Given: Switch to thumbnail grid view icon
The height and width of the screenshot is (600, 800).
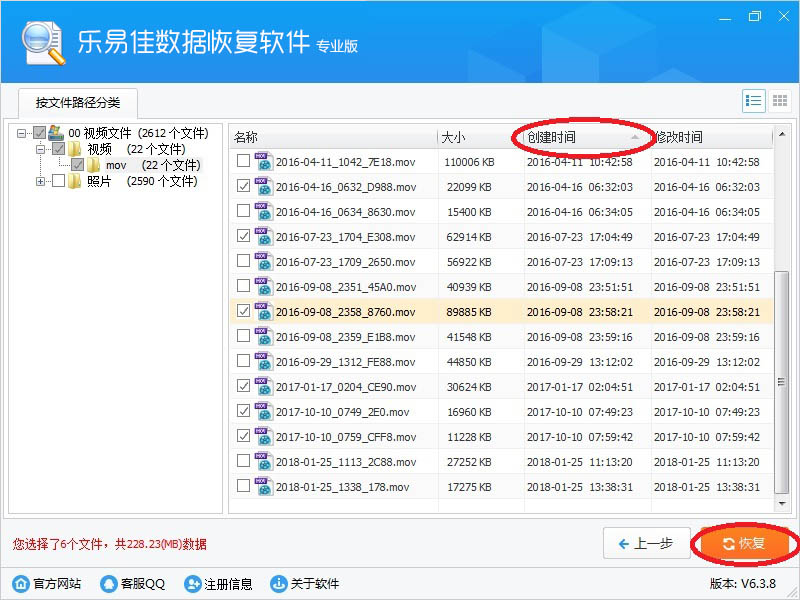Looking at the screenshot, I should point(779,101).
